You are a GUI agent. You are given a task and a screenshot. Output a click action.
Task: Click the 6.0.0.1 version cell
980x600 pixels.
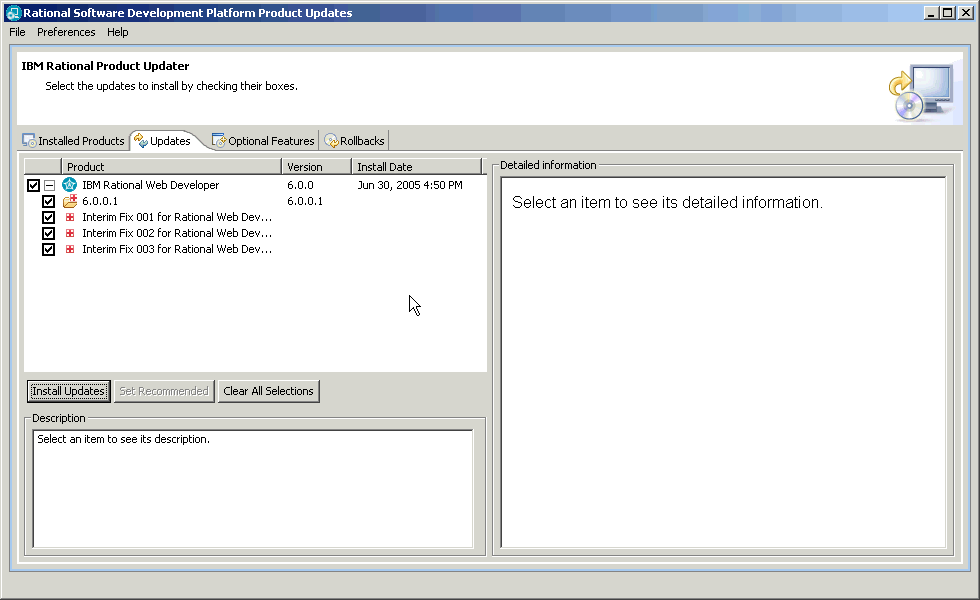305,201
